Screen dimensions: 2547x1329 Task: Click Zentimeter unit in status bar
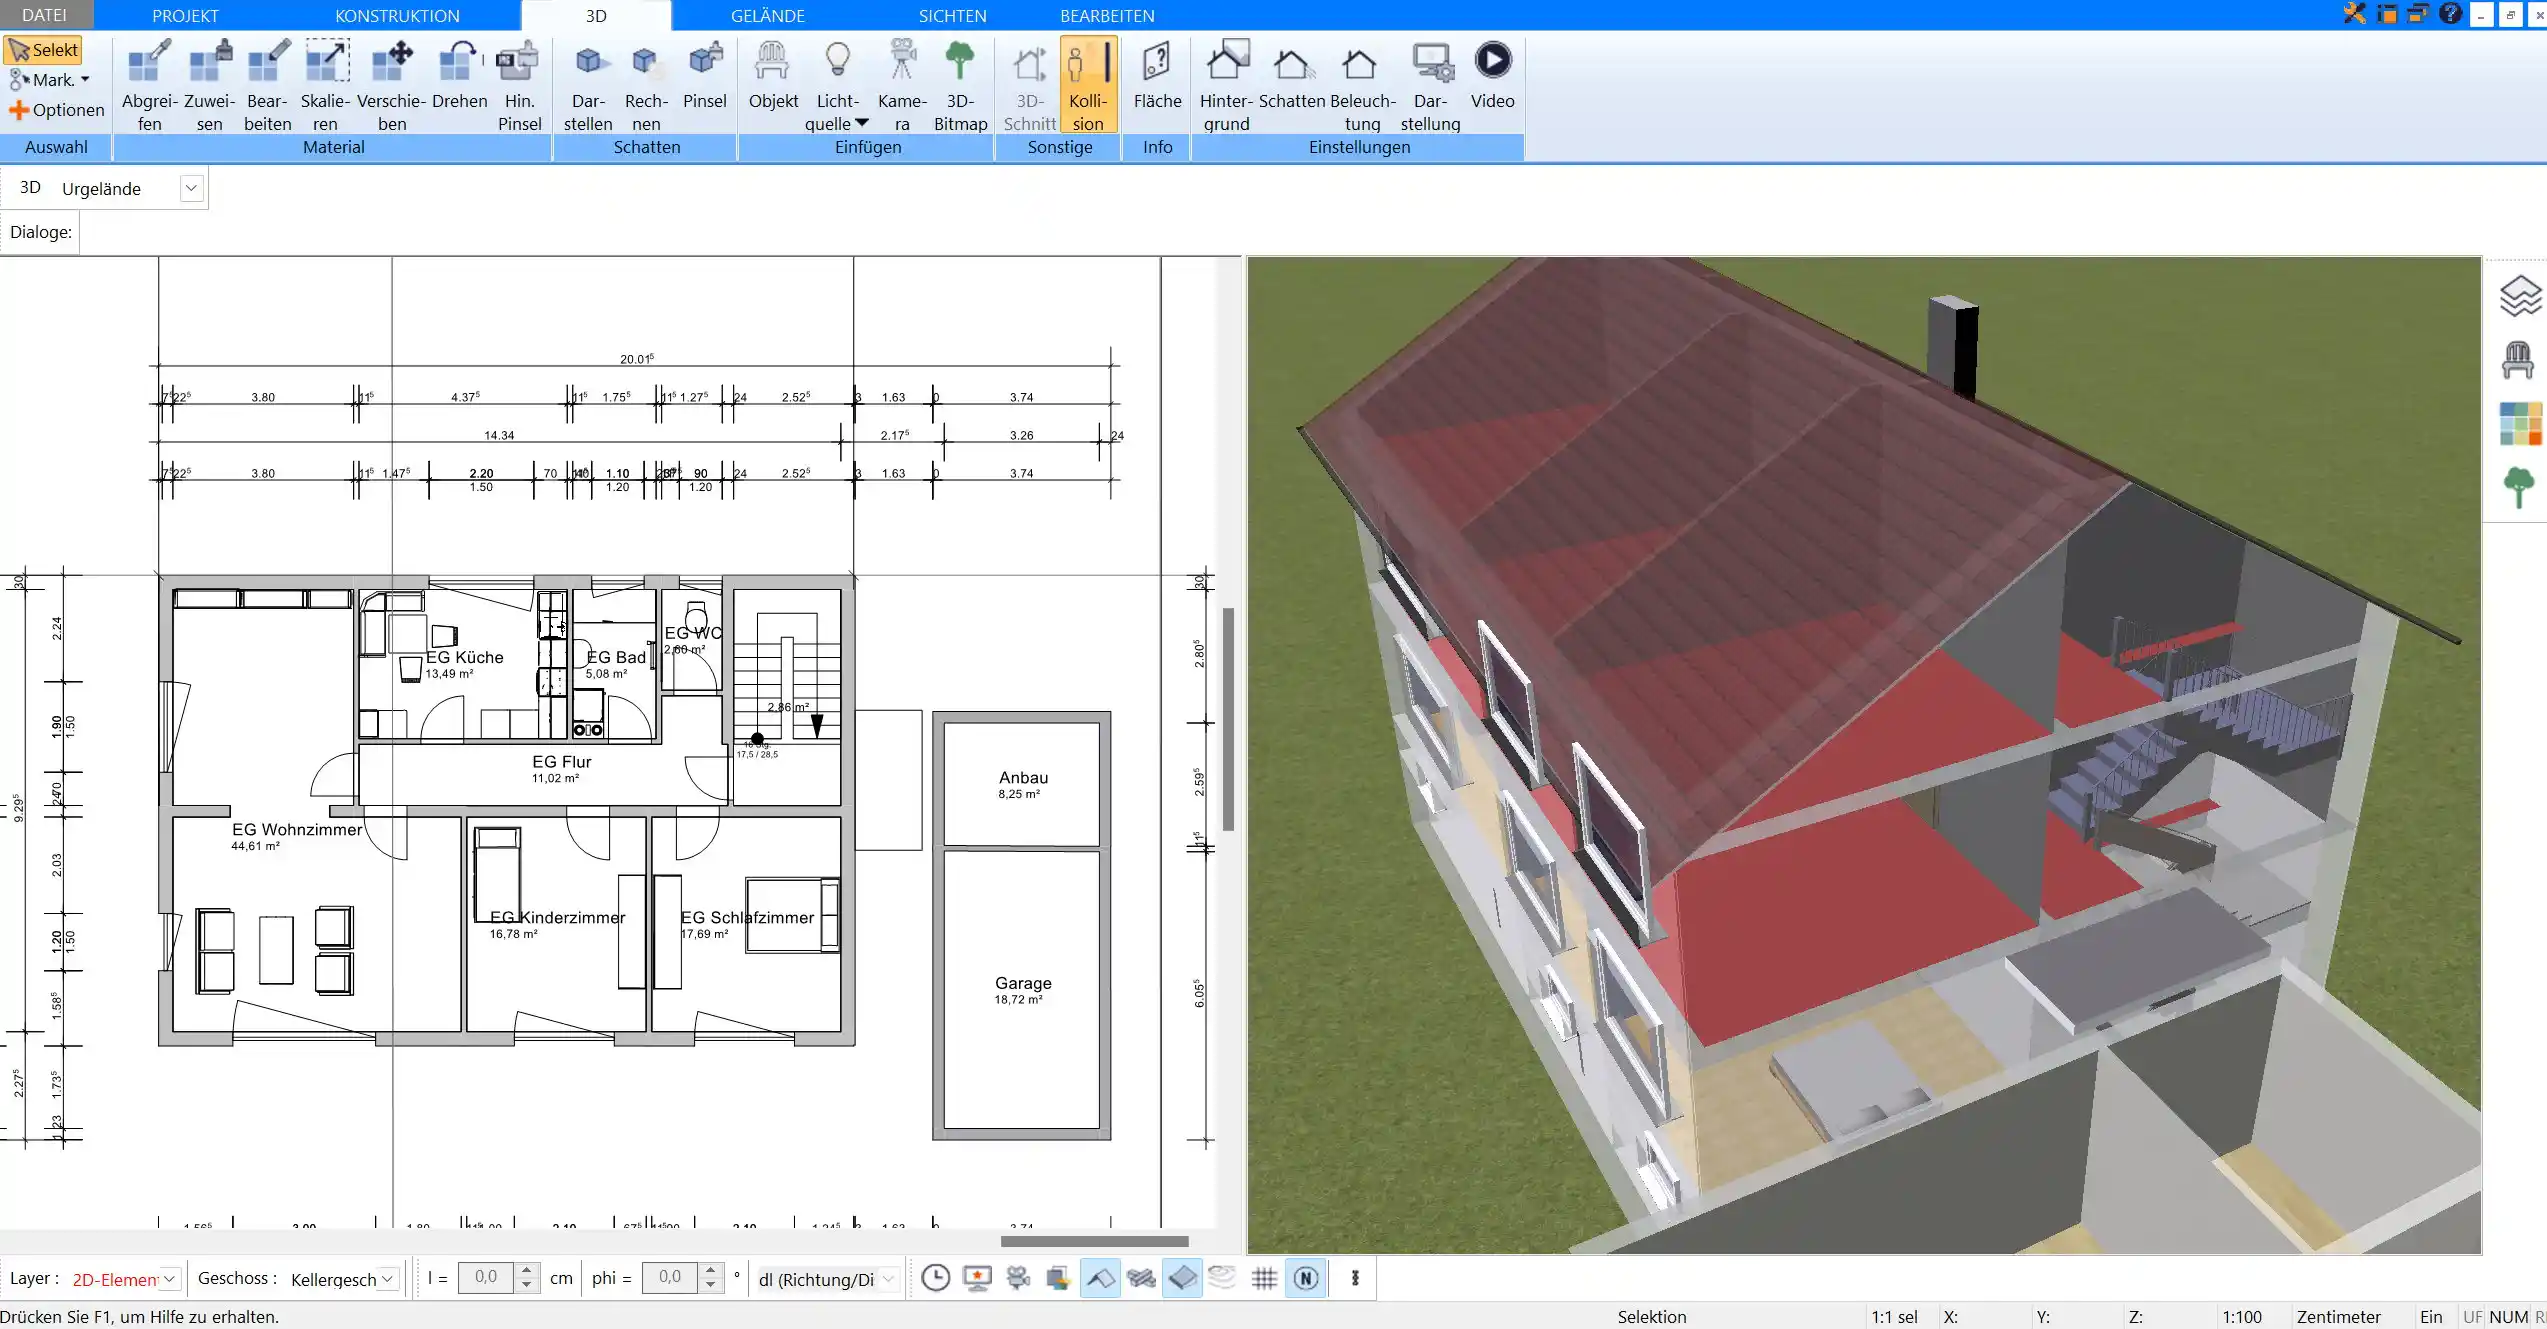(2338, 1317)
